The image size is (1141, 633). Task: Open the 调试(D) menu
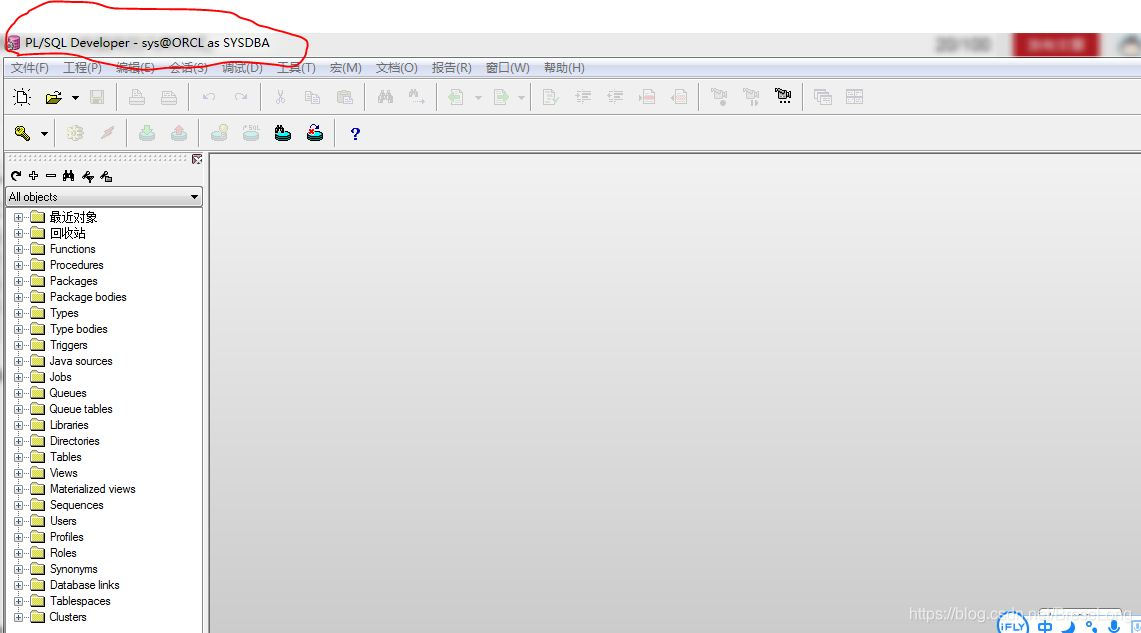pos(242,68)
